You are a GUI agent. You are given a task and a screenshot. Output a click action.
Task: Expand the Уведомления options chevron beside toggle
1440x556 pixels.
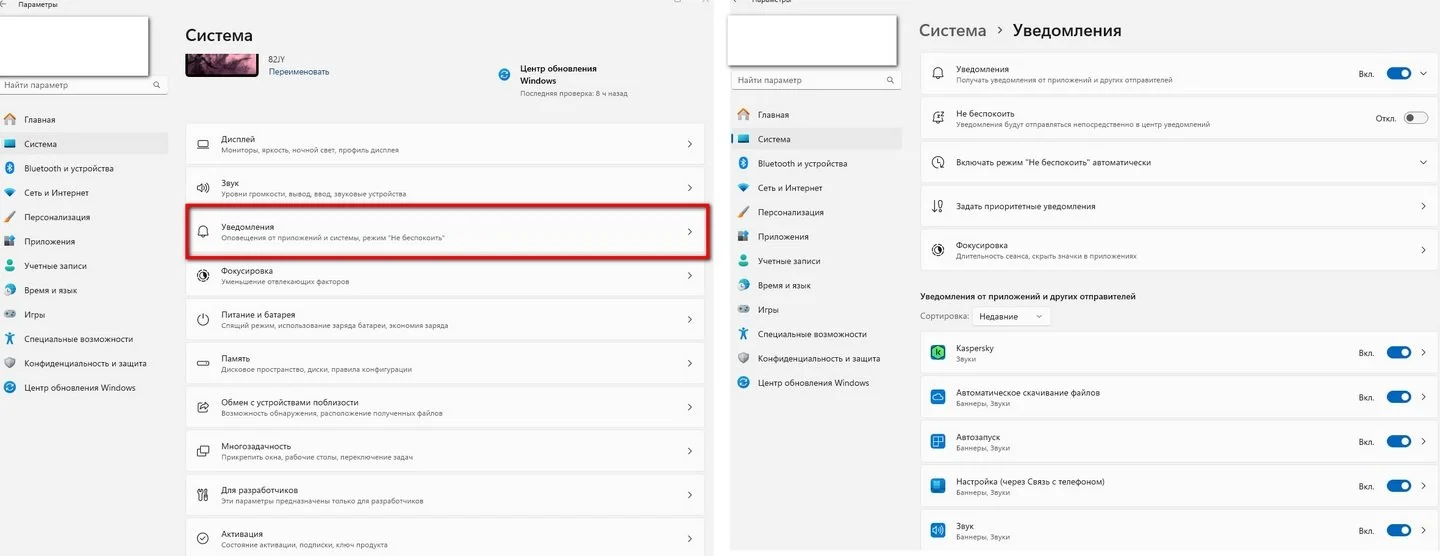click(x=1424, y=74)
